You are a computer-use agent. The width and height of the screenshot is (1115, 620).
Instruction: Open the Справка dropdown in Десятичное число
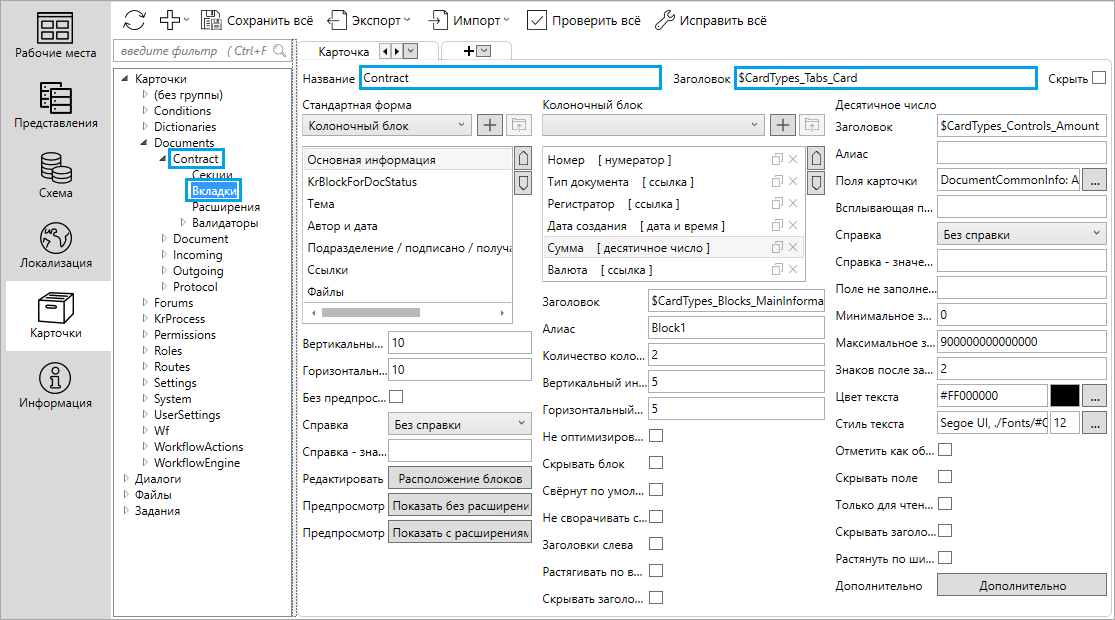[1021, 235]
